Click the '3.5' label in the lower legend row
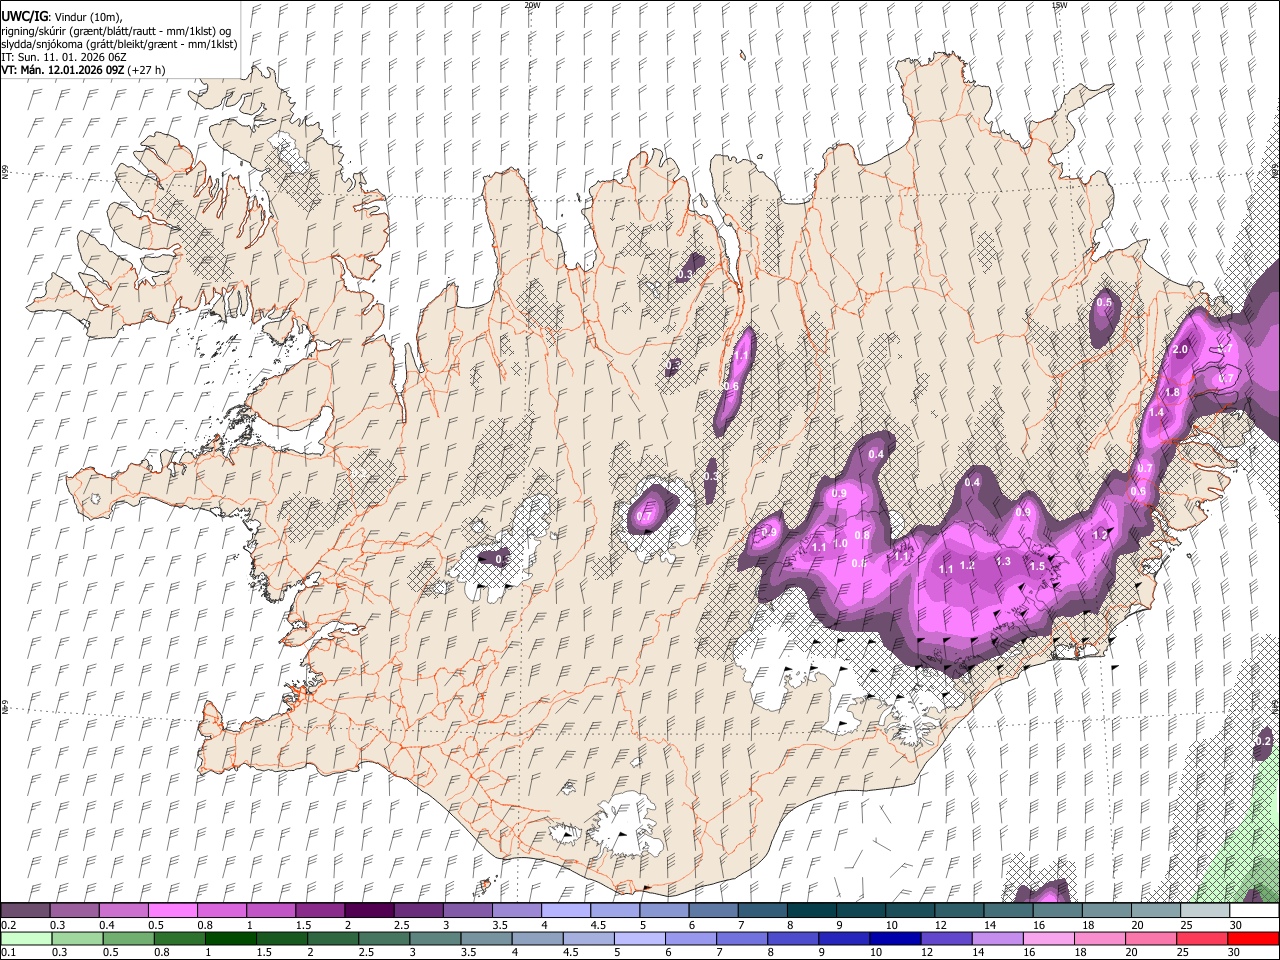1280x960 pixels. click(x=469, y=952)
